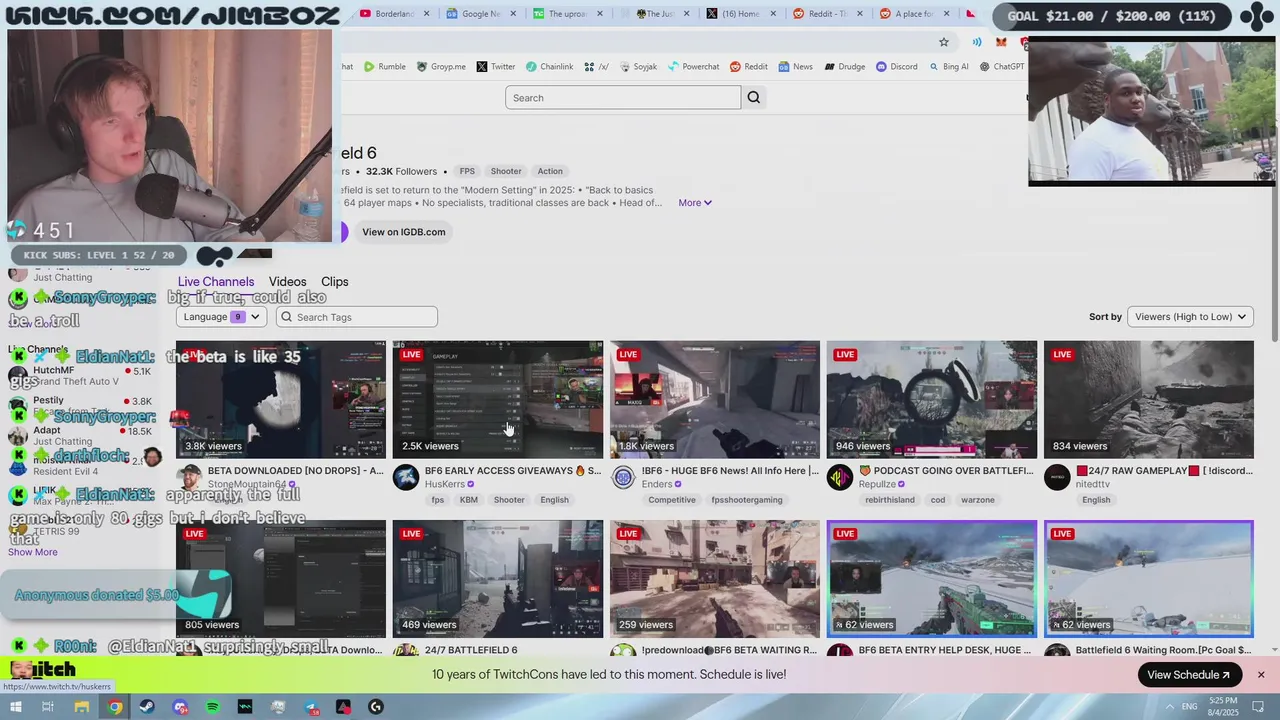This screenshot has height=720, width=1280.
Task: Dismiss the TwitchCon schedule banner
Action: (1261, 675)
